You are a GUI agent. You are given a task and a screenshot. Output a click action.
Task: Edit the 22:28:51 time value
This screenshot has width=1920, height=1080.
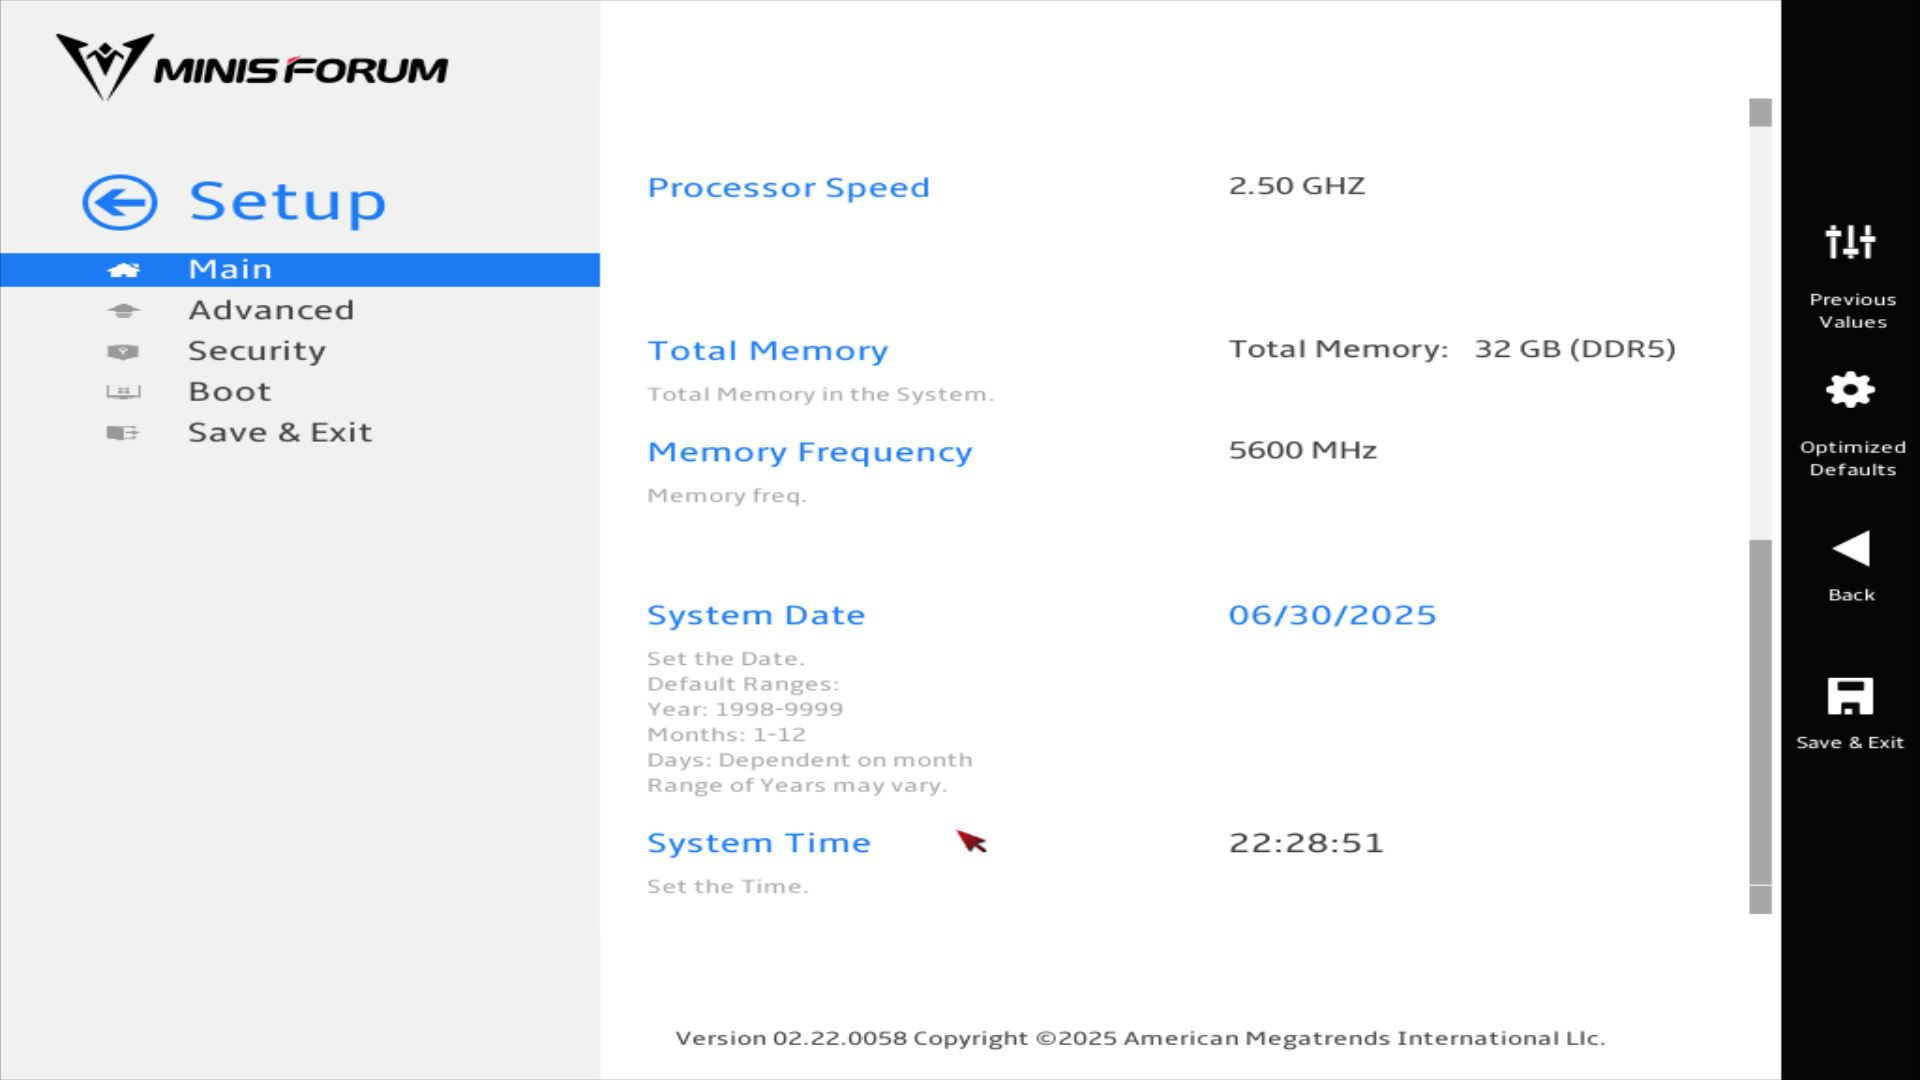1306,843
